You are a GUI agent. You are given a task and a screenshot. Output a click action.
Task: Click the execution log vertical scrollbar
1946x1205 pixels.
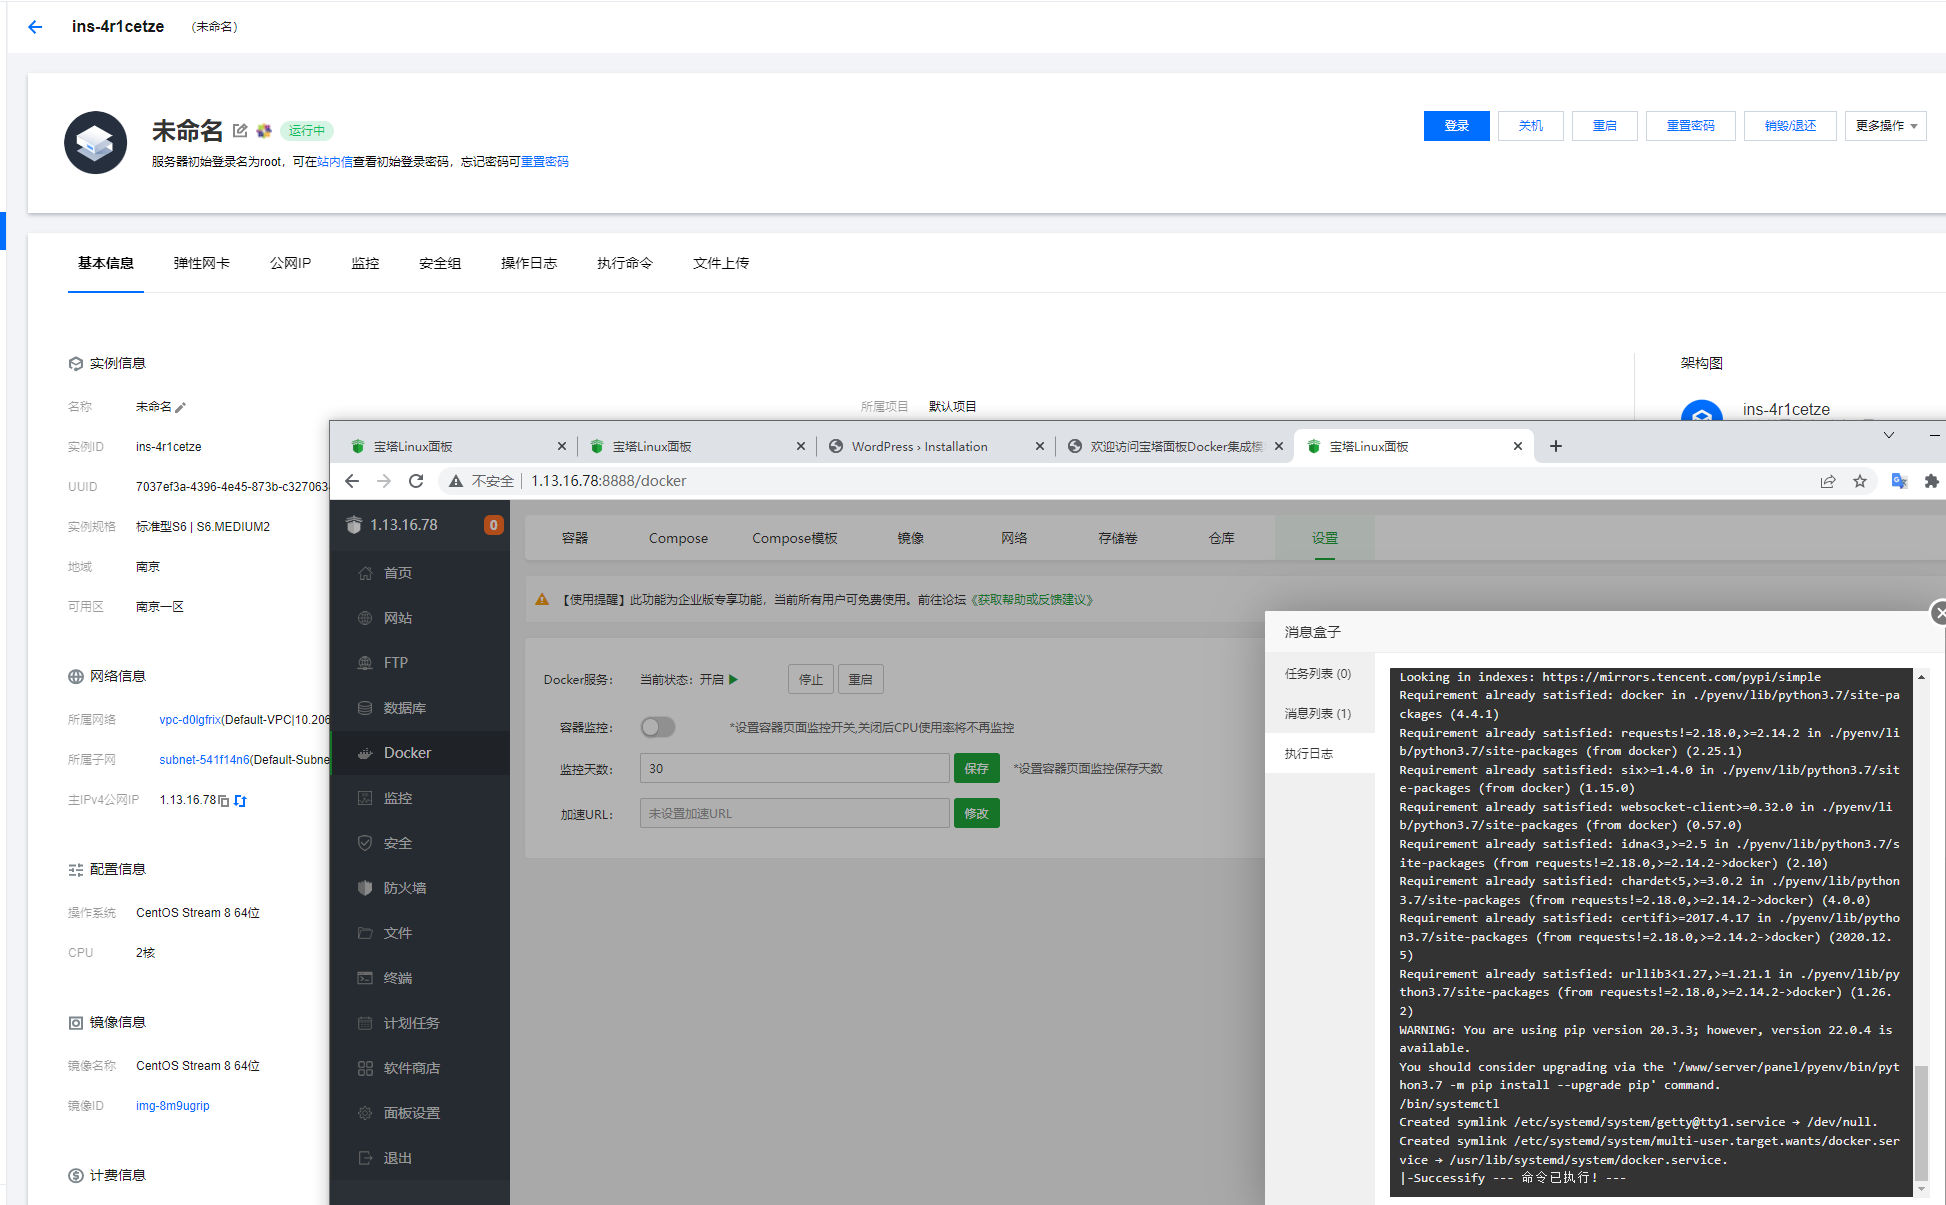1921,1125
